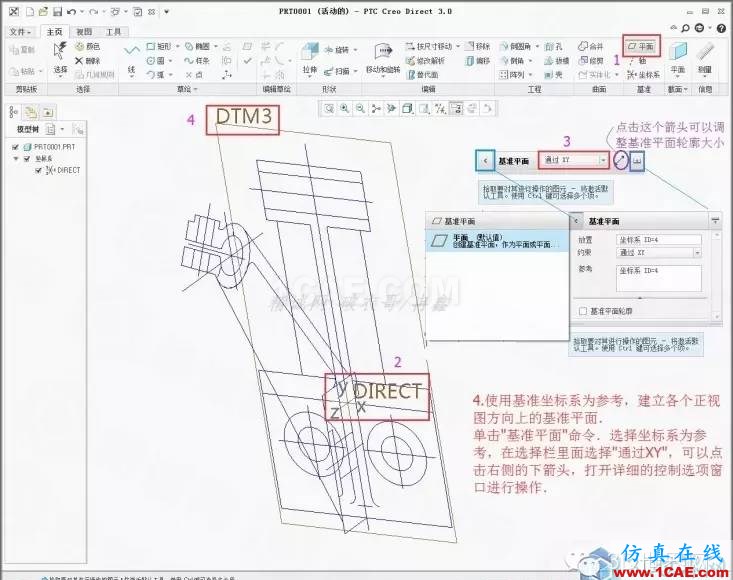Select the 选择 arrow tool
This screenshot has height=580, width=733.
tap(60, 57)
